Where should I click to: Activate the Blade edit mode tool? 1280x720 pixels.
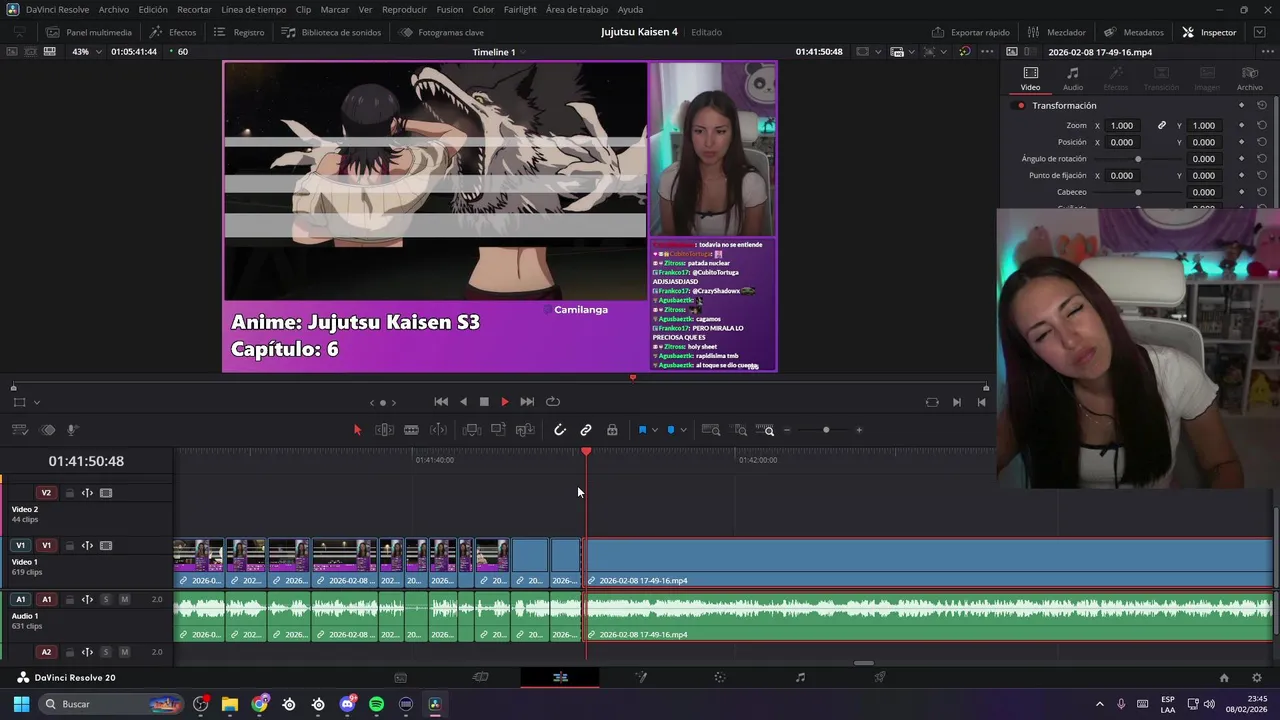coord(411,430)
